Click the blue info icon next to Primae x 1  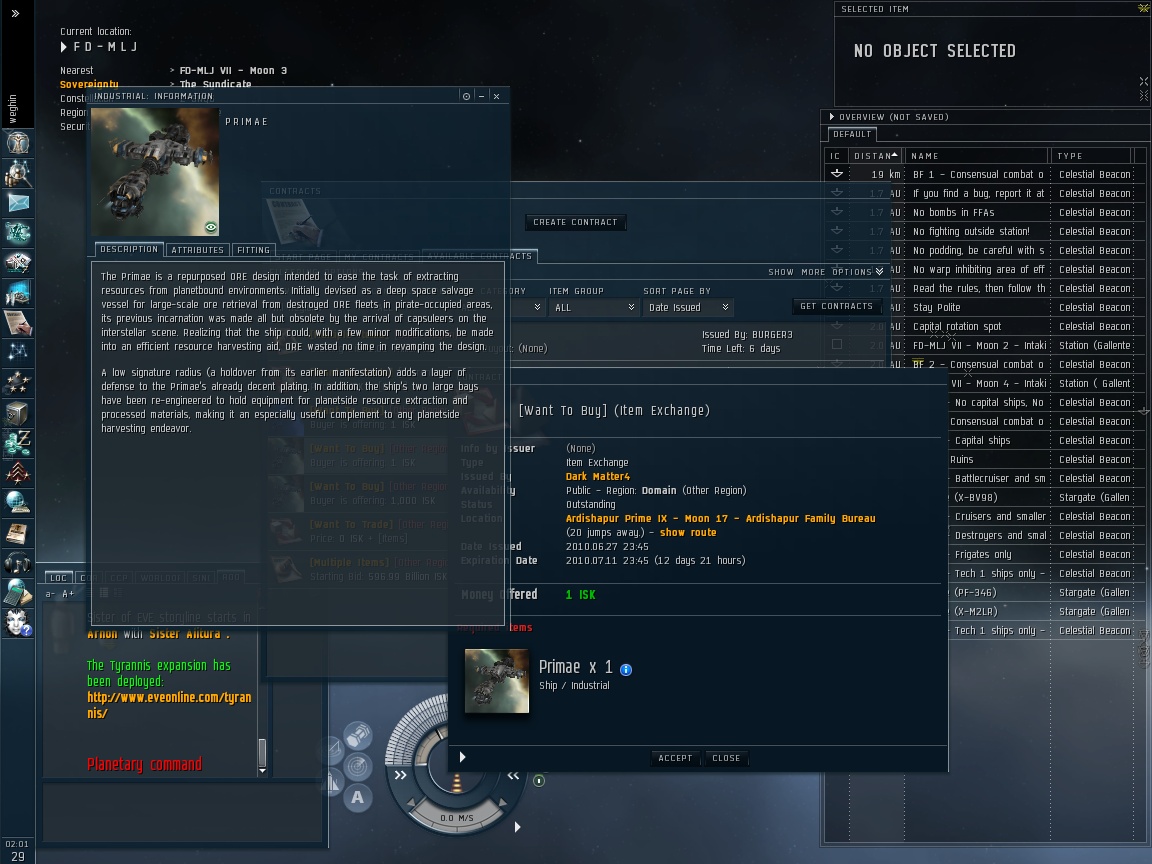click(x=626, y=669)
